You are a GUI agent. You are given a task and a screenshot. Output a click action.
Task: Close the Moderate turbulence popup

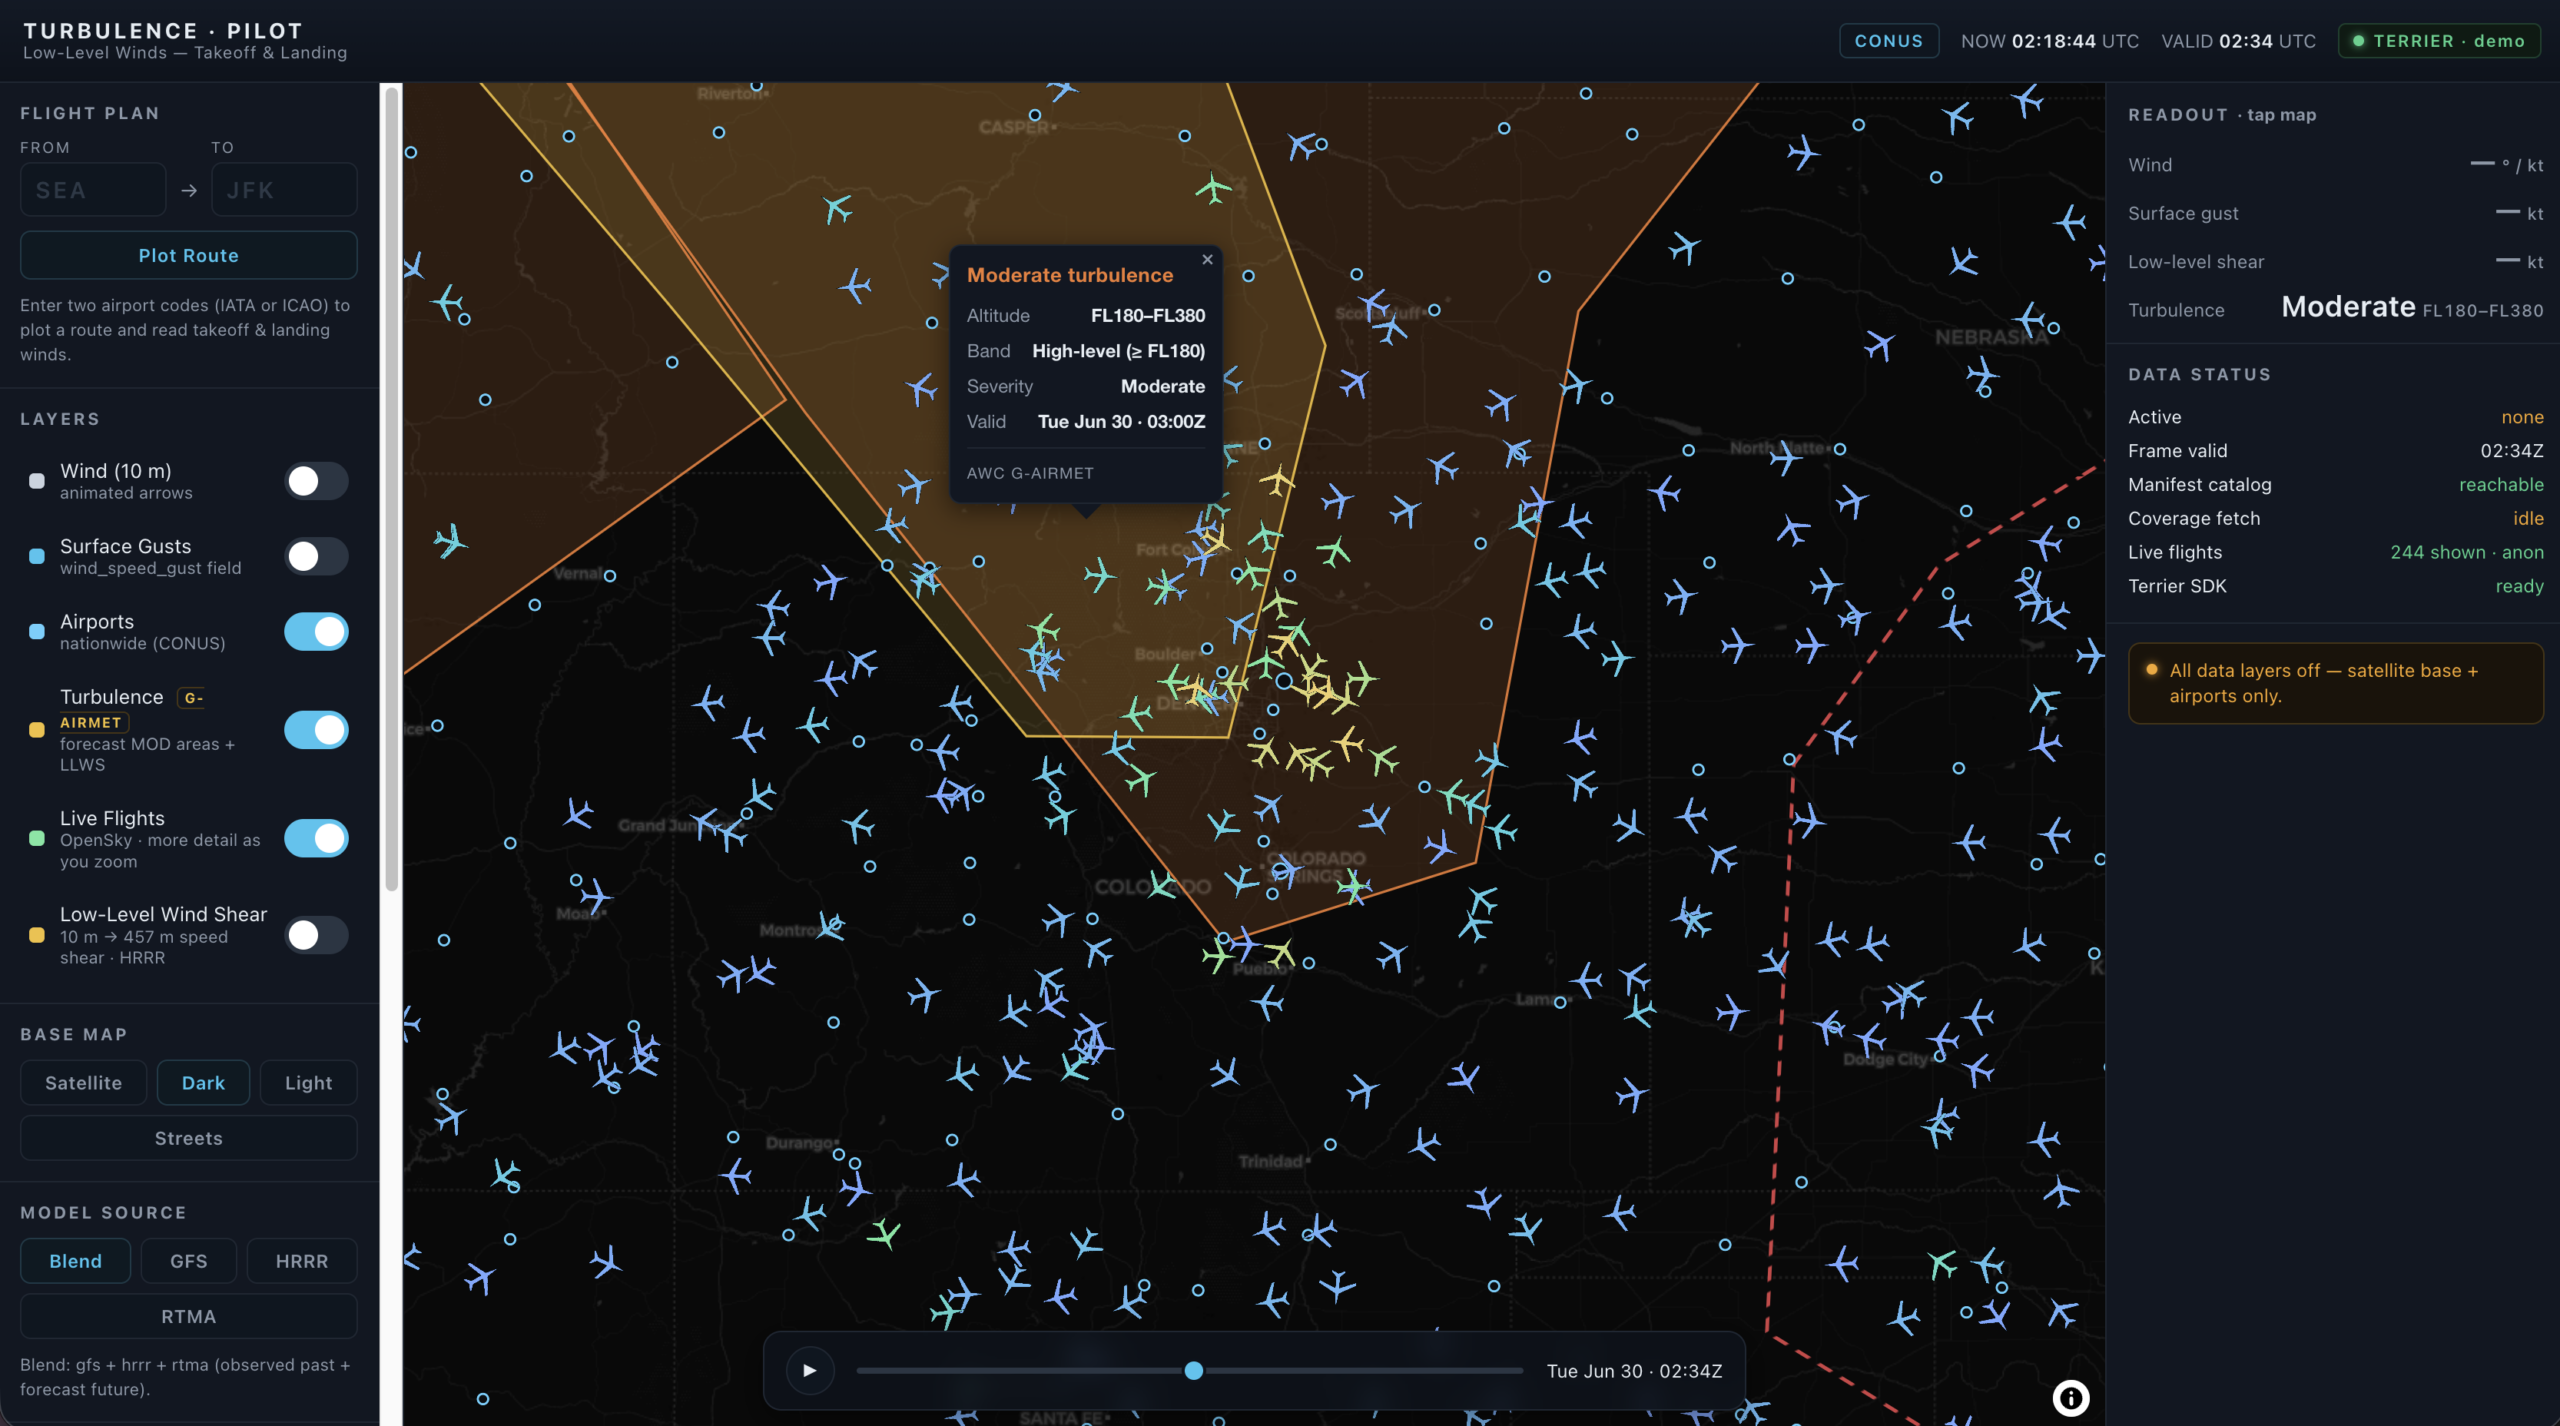click(x=1207, y=259)
